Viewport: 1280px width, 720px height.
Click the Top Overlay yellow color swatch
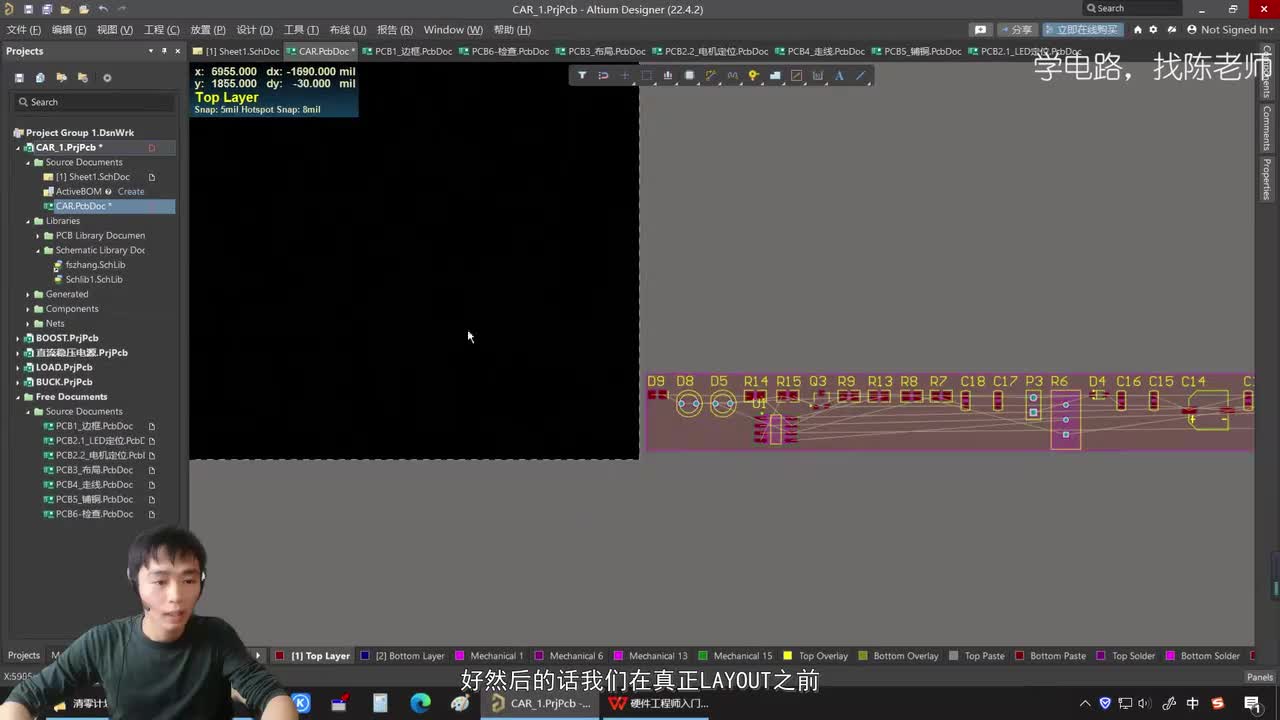tap(788, 656)
